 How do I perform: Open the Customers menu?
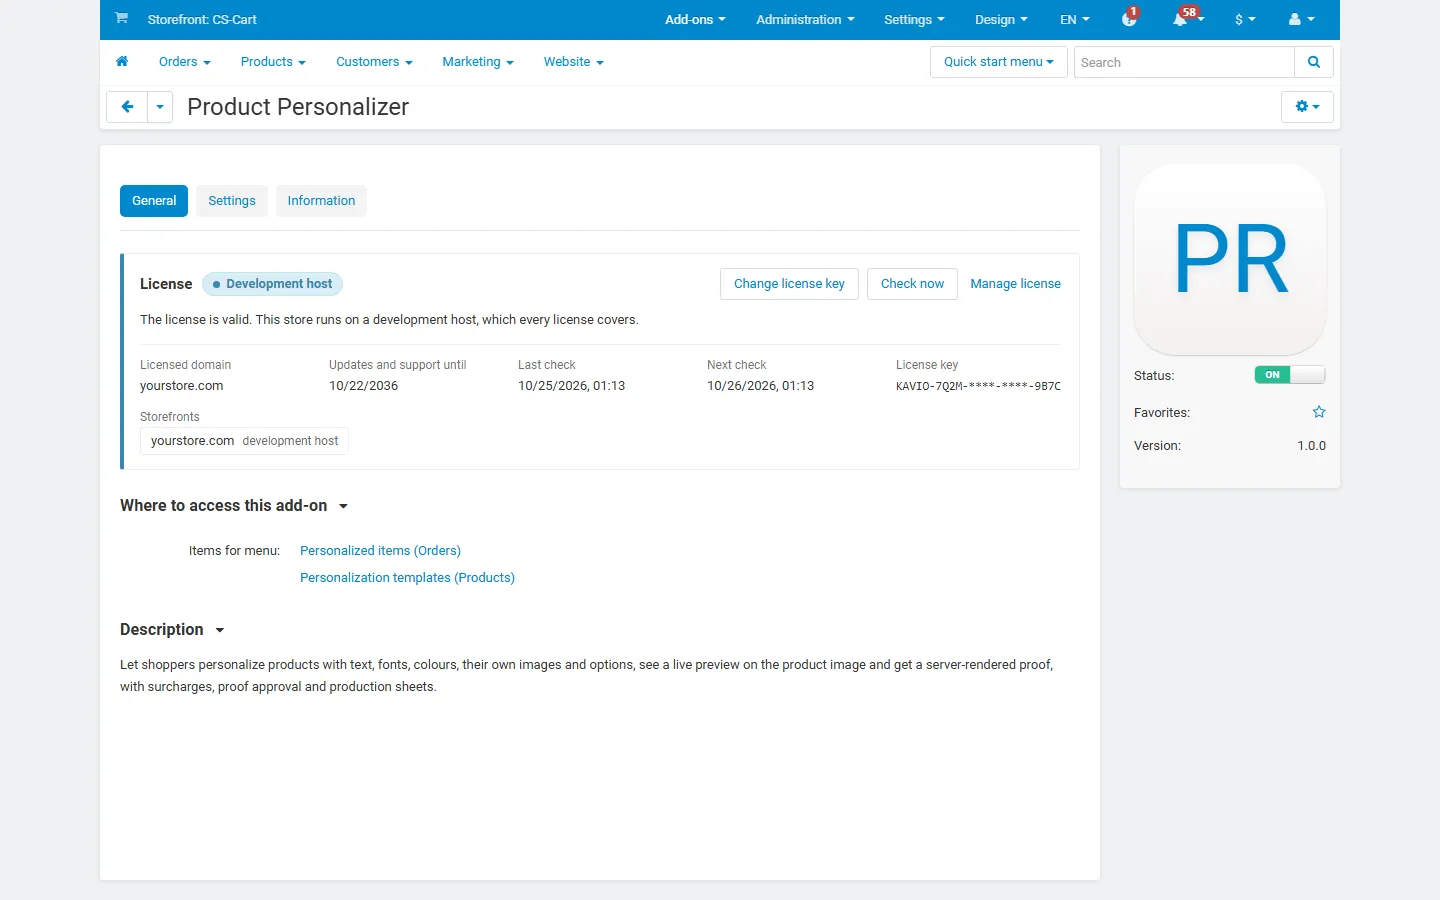374,62
